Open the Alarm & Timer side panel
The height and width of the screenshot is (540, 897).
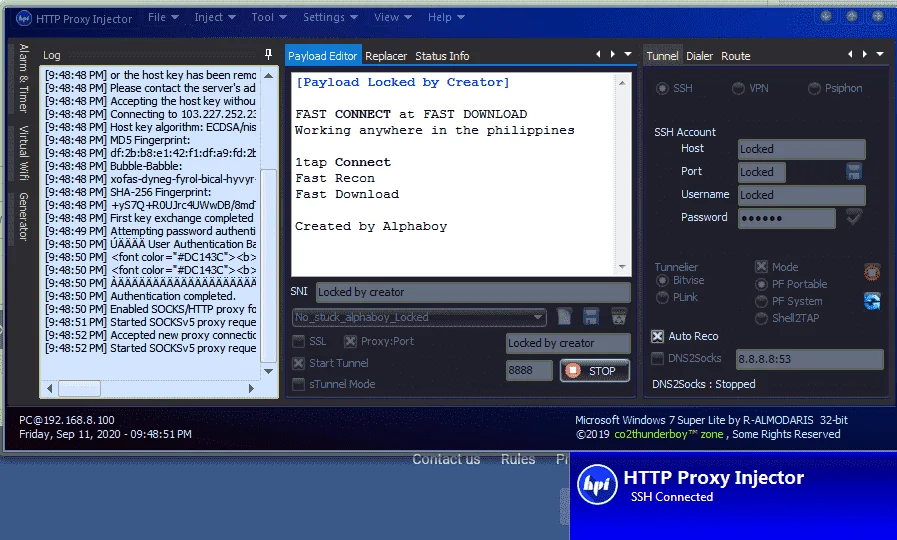pos(23,78)
